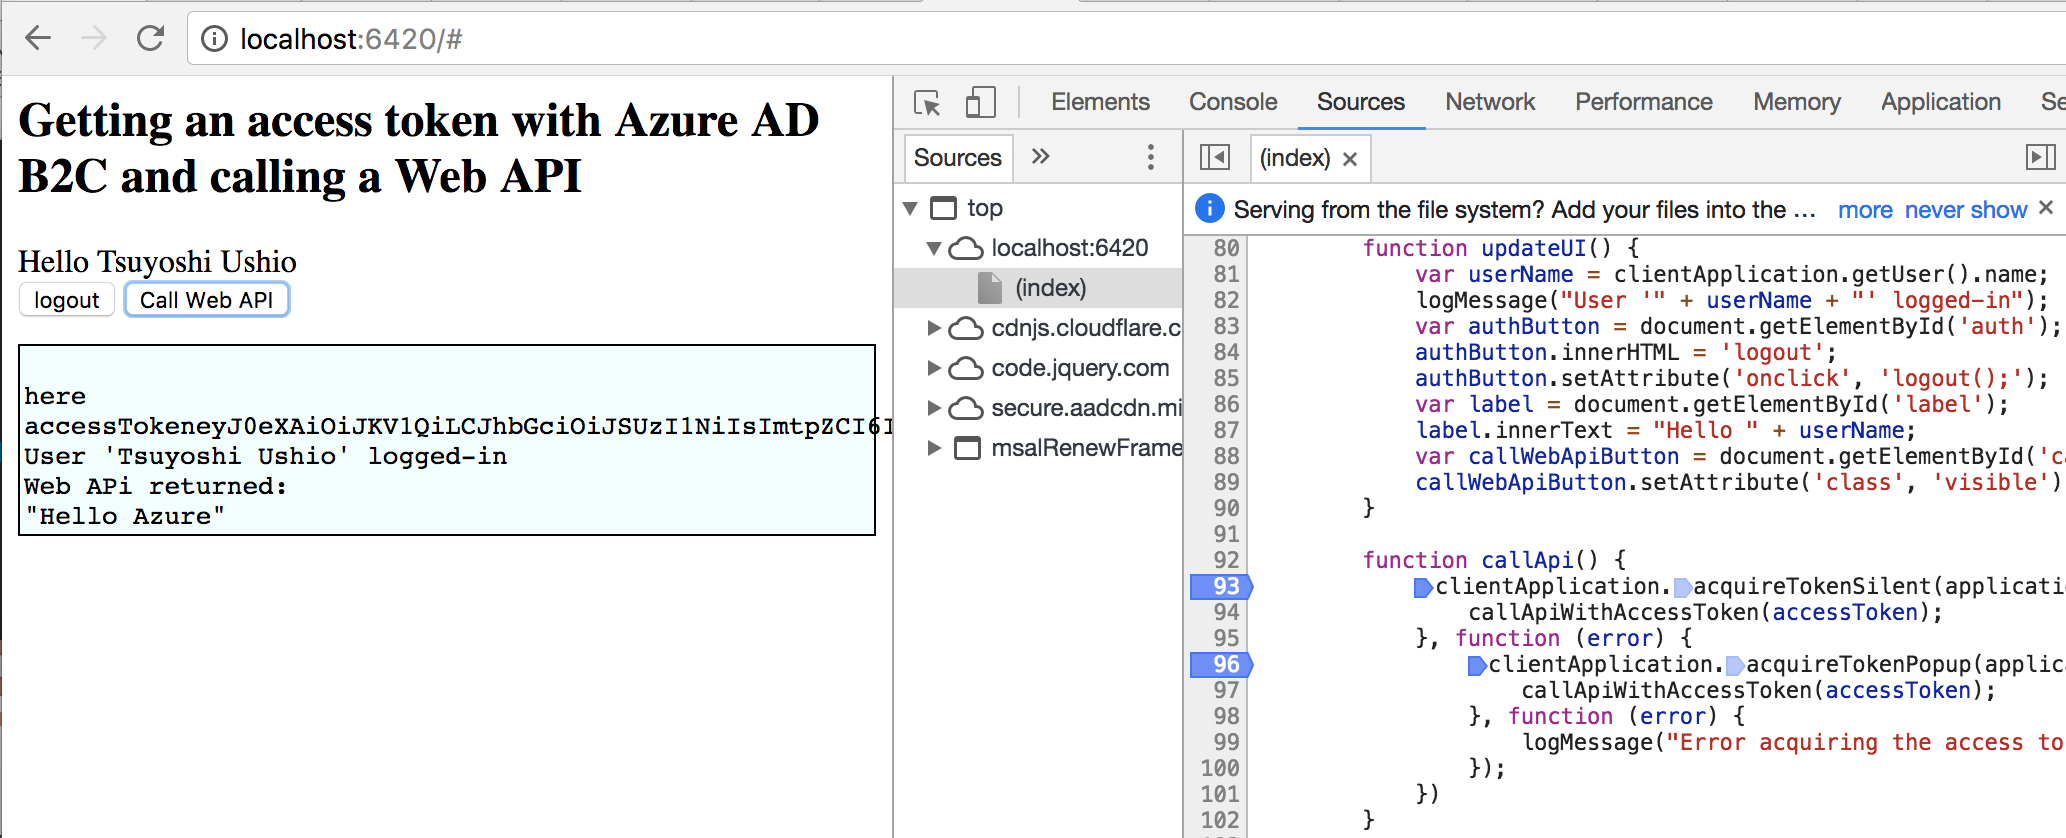
Task: Open the Console tab
Action: click(1233, 102)
